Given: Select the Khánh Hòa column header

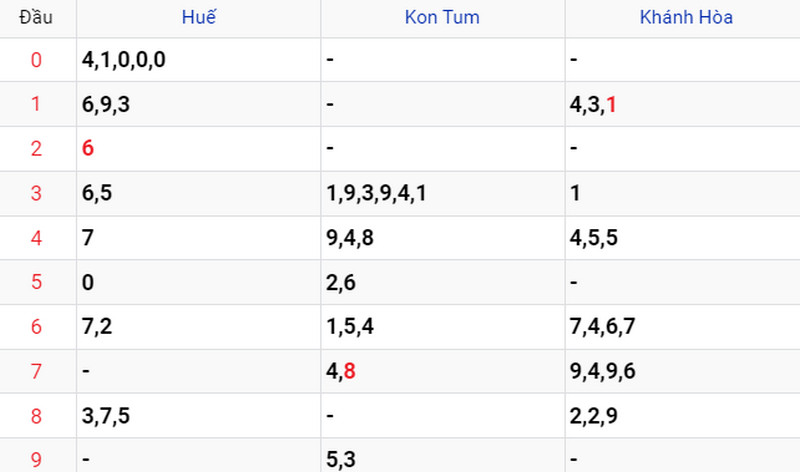Looking at the screenshot, I should [686, 18].
